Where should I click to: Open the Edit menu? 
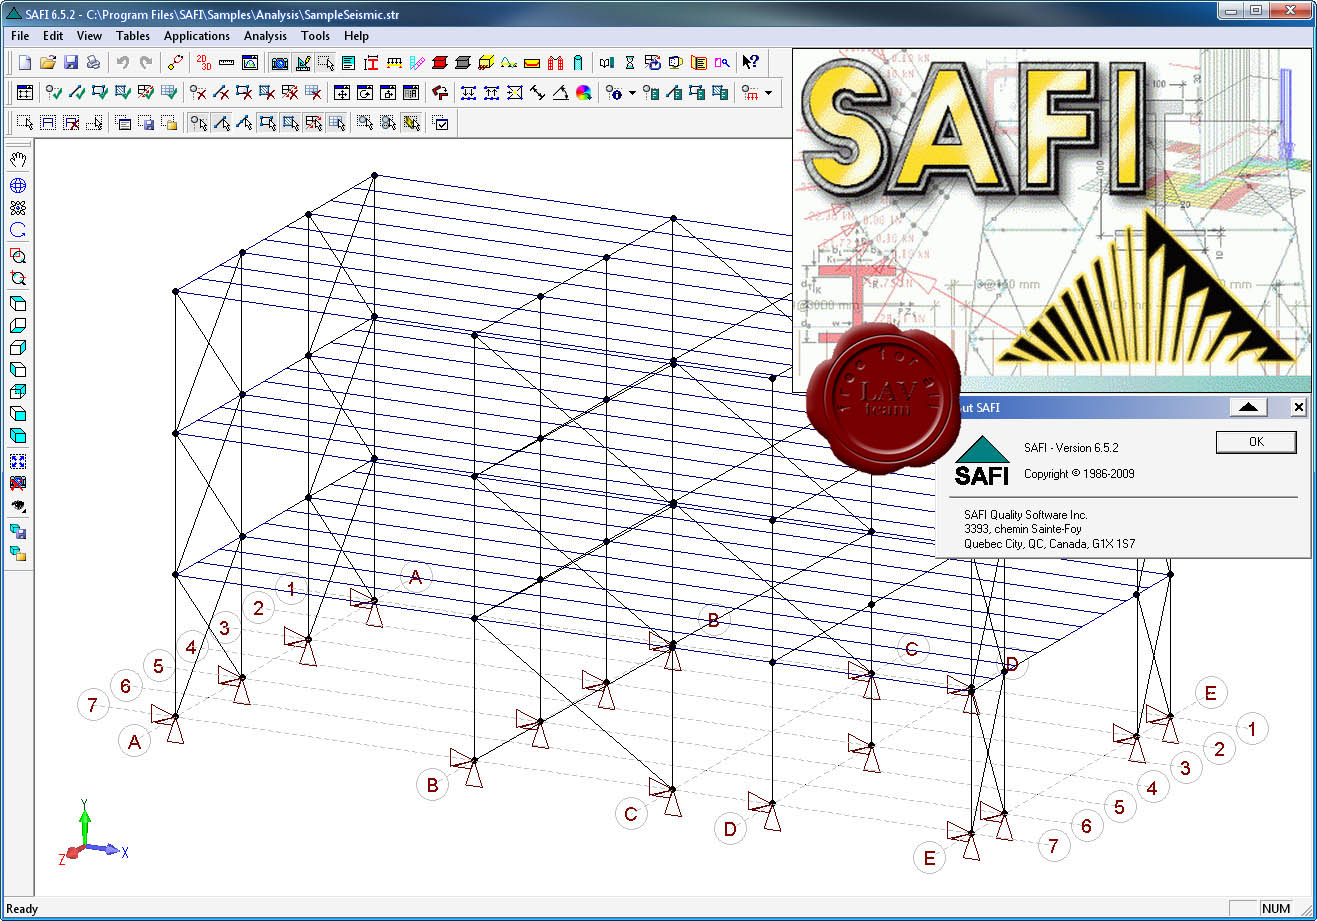[53, 35]
